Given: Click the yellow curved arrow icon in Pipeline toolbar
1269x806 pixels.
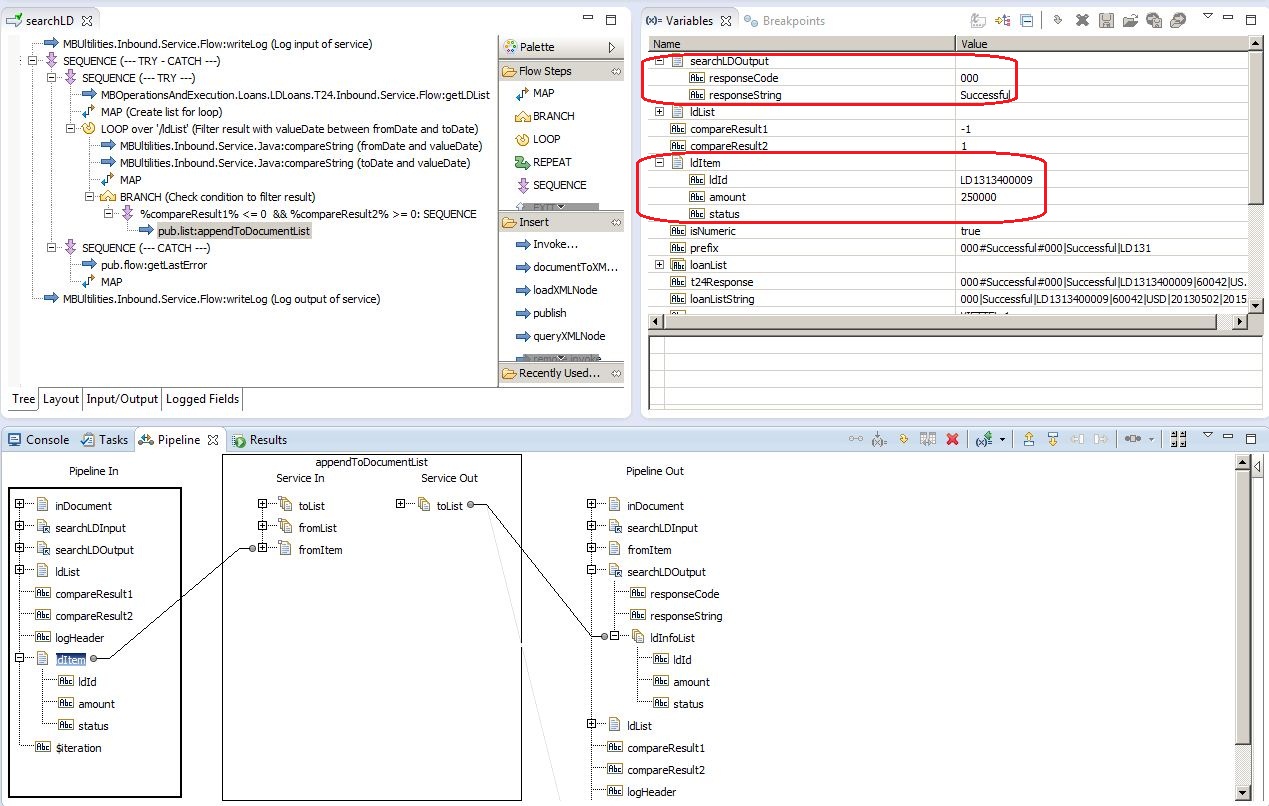Looking at the screenshot, I should click(x=904, y=439).
